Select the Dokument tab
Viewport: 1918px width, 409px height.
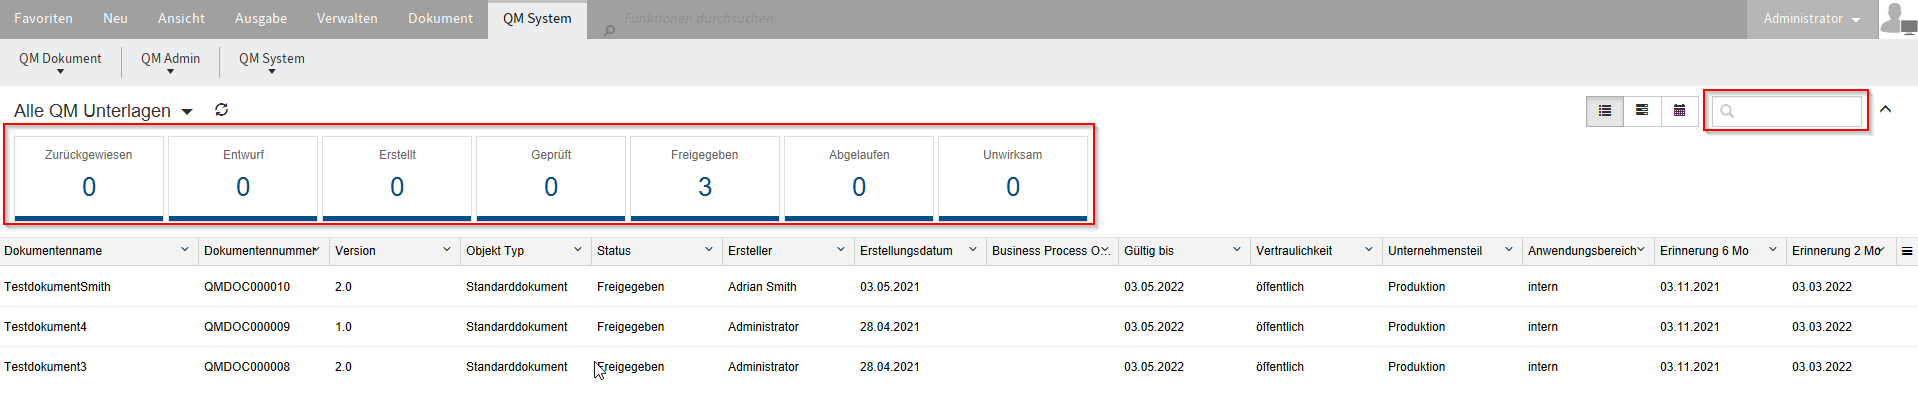click(x=440, y=19)
